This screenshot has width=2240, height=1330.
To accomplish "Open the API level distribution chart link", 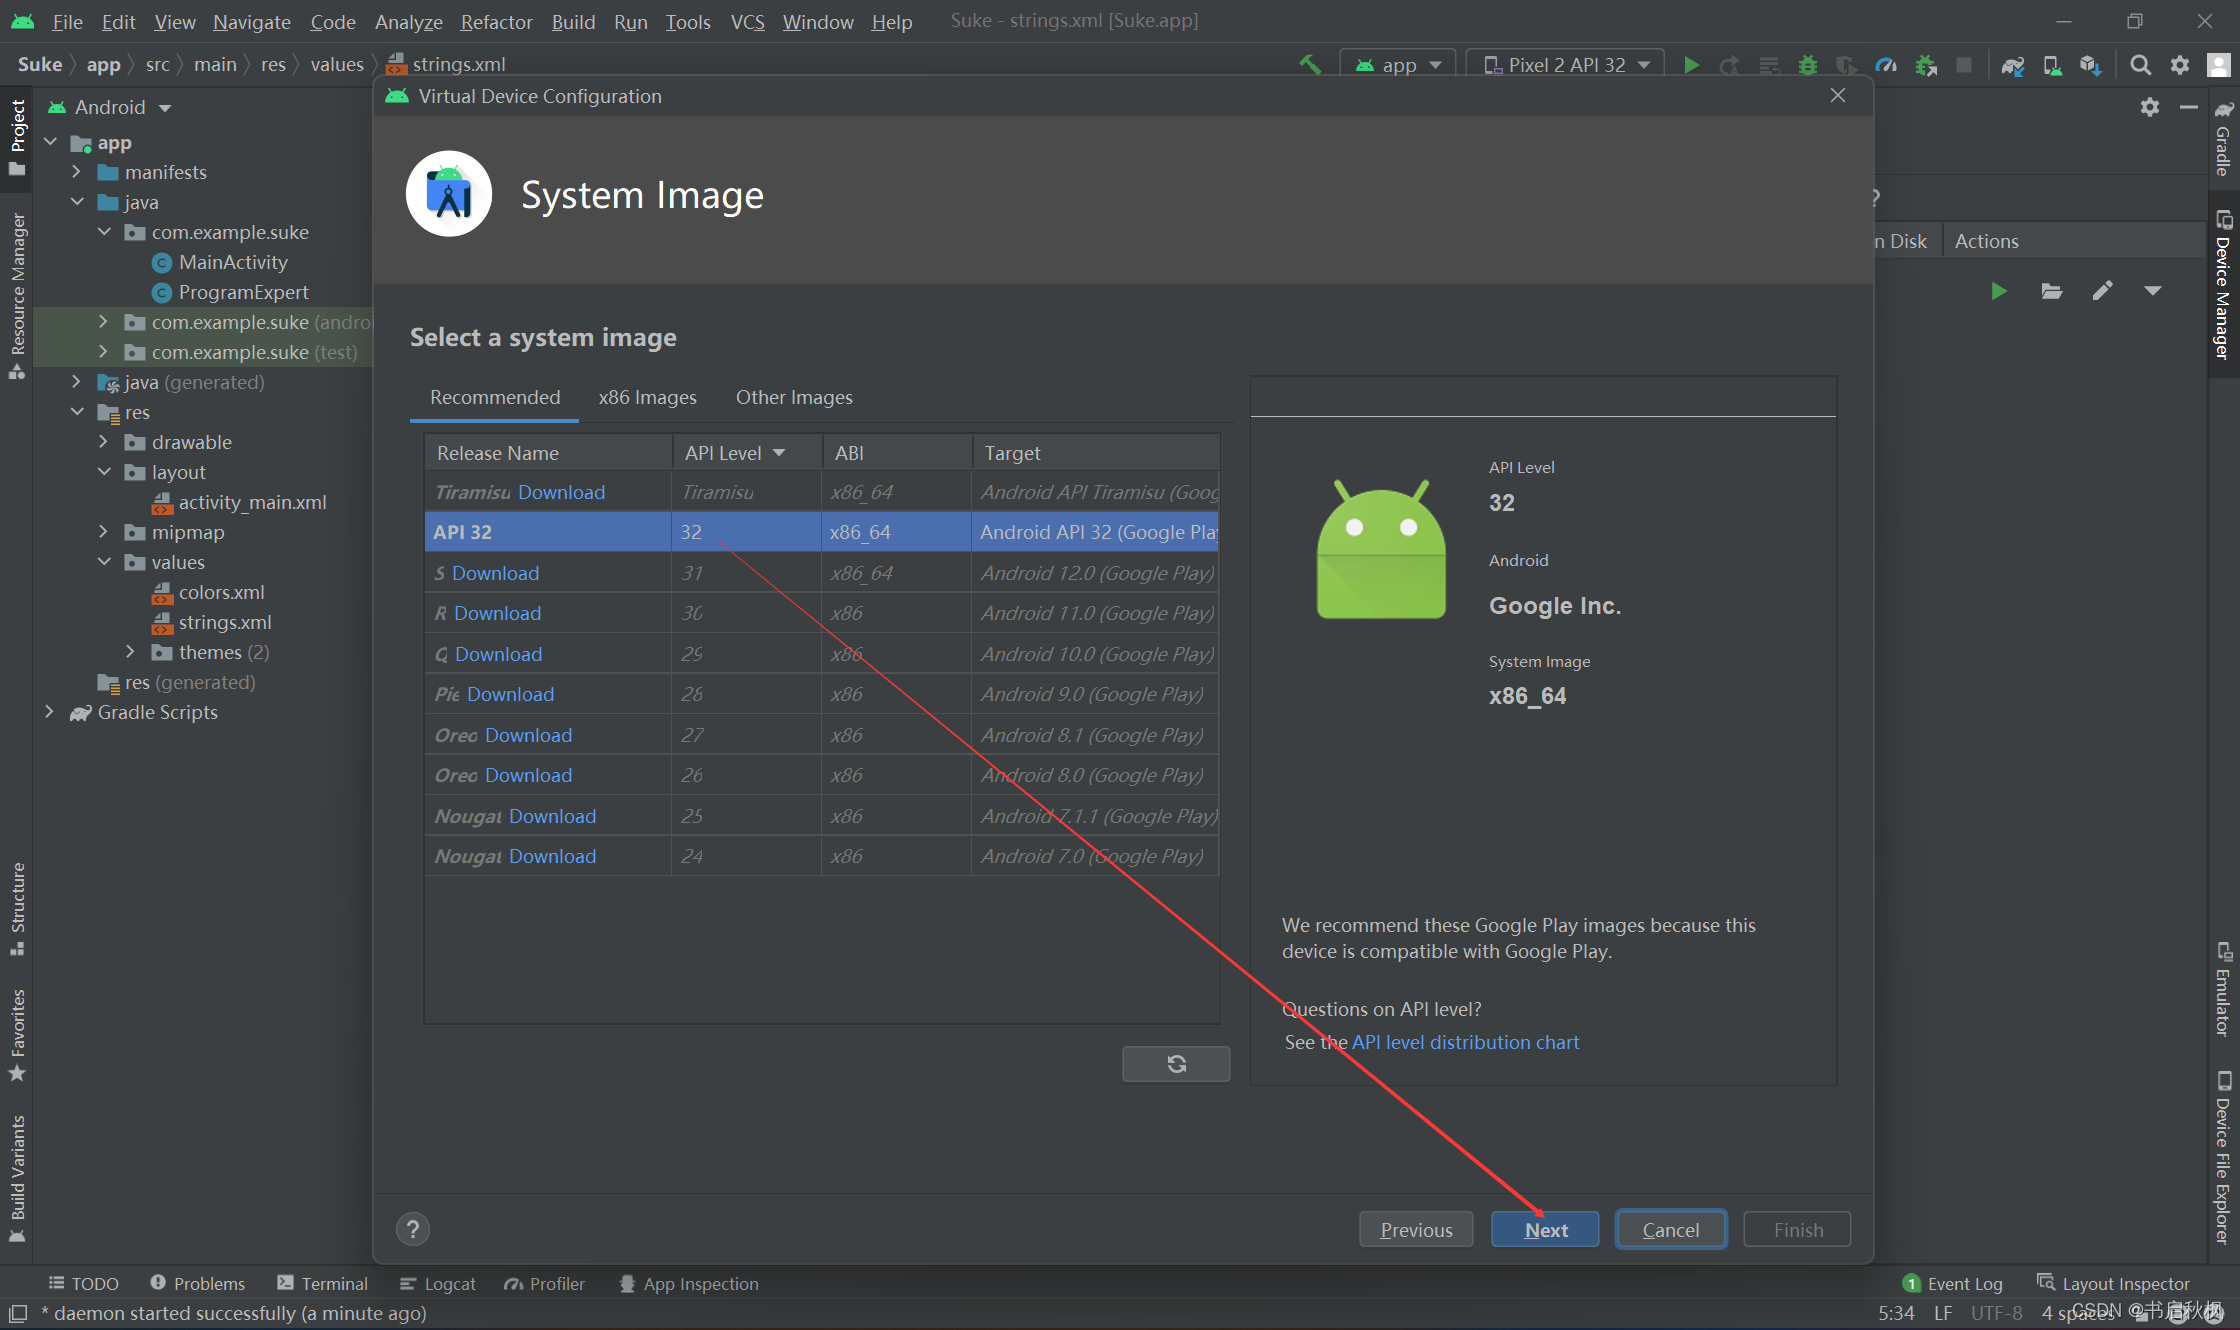I will [x=1465, y=1042].
